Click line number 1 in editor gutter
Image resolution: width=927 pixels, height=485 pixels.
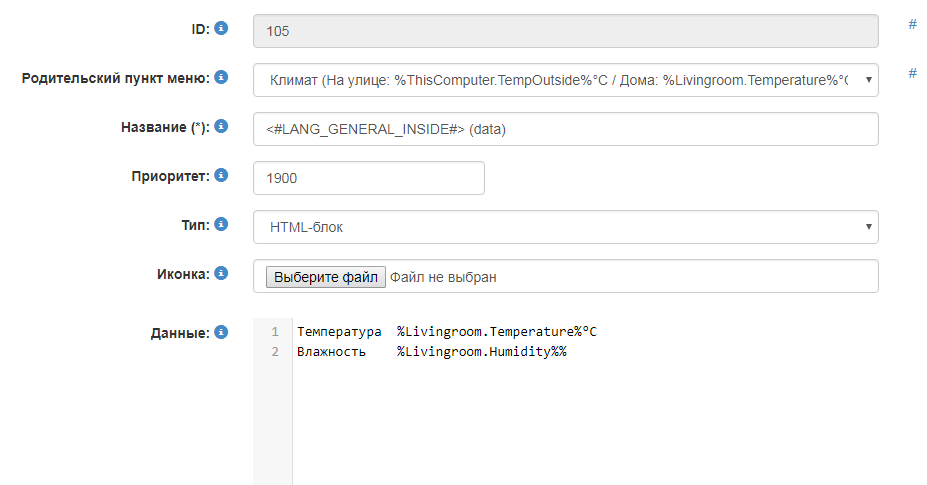(274, 332)
